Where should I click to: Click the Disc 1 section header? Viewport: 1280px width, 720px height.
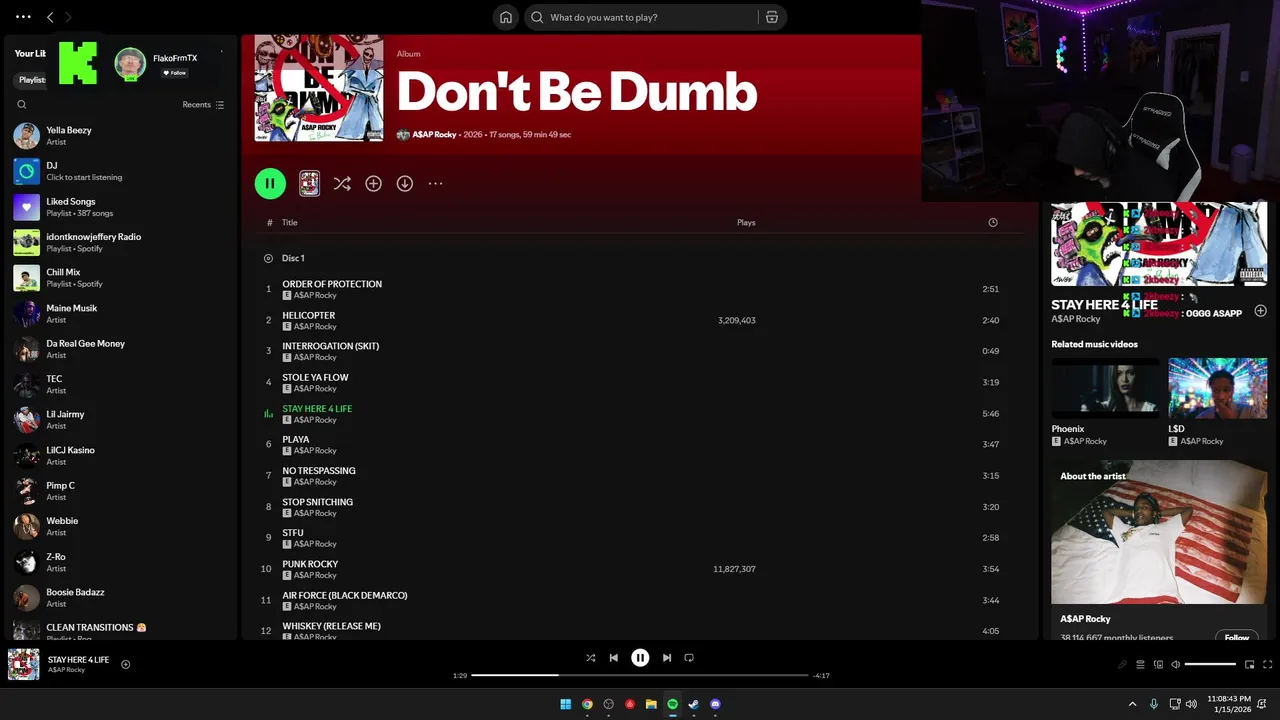293,258
